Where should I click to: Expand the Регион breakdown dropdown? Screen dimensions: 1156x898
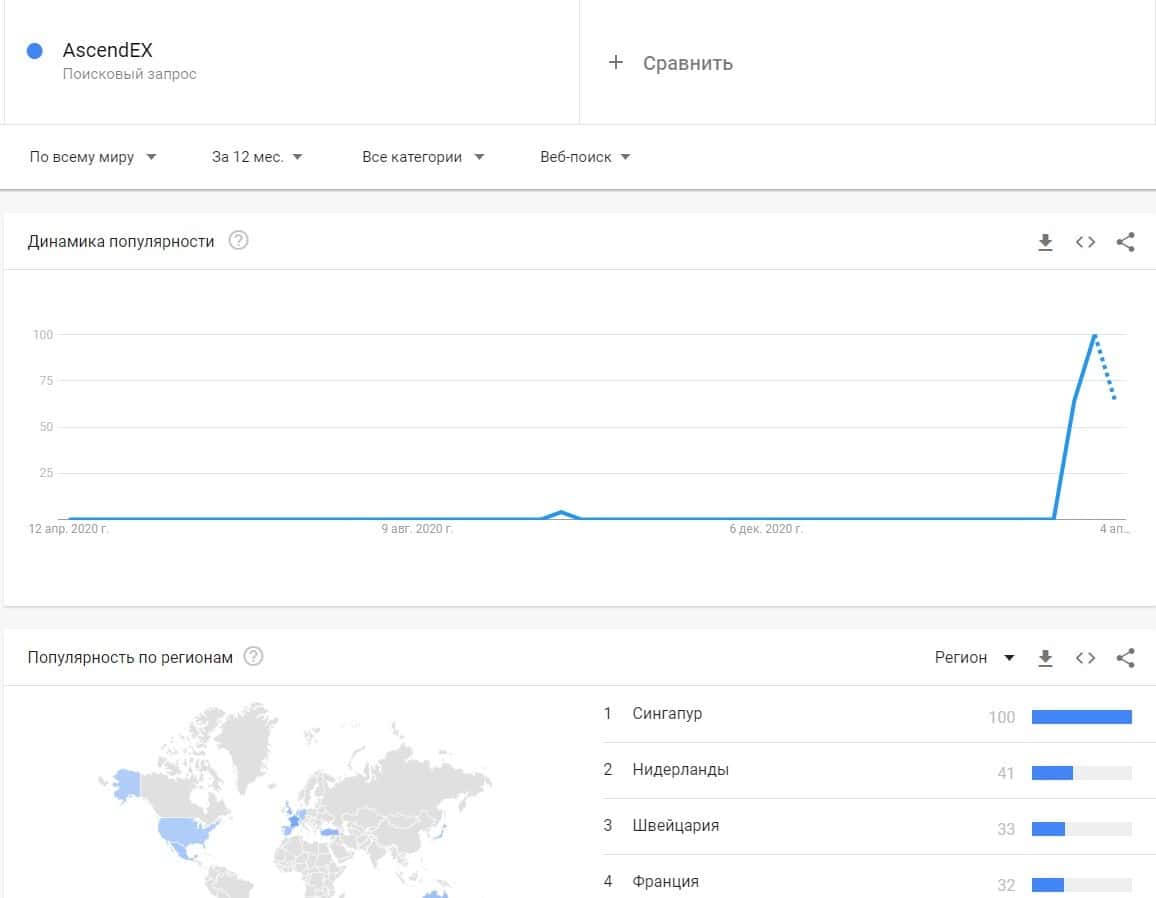pos(974,658)
